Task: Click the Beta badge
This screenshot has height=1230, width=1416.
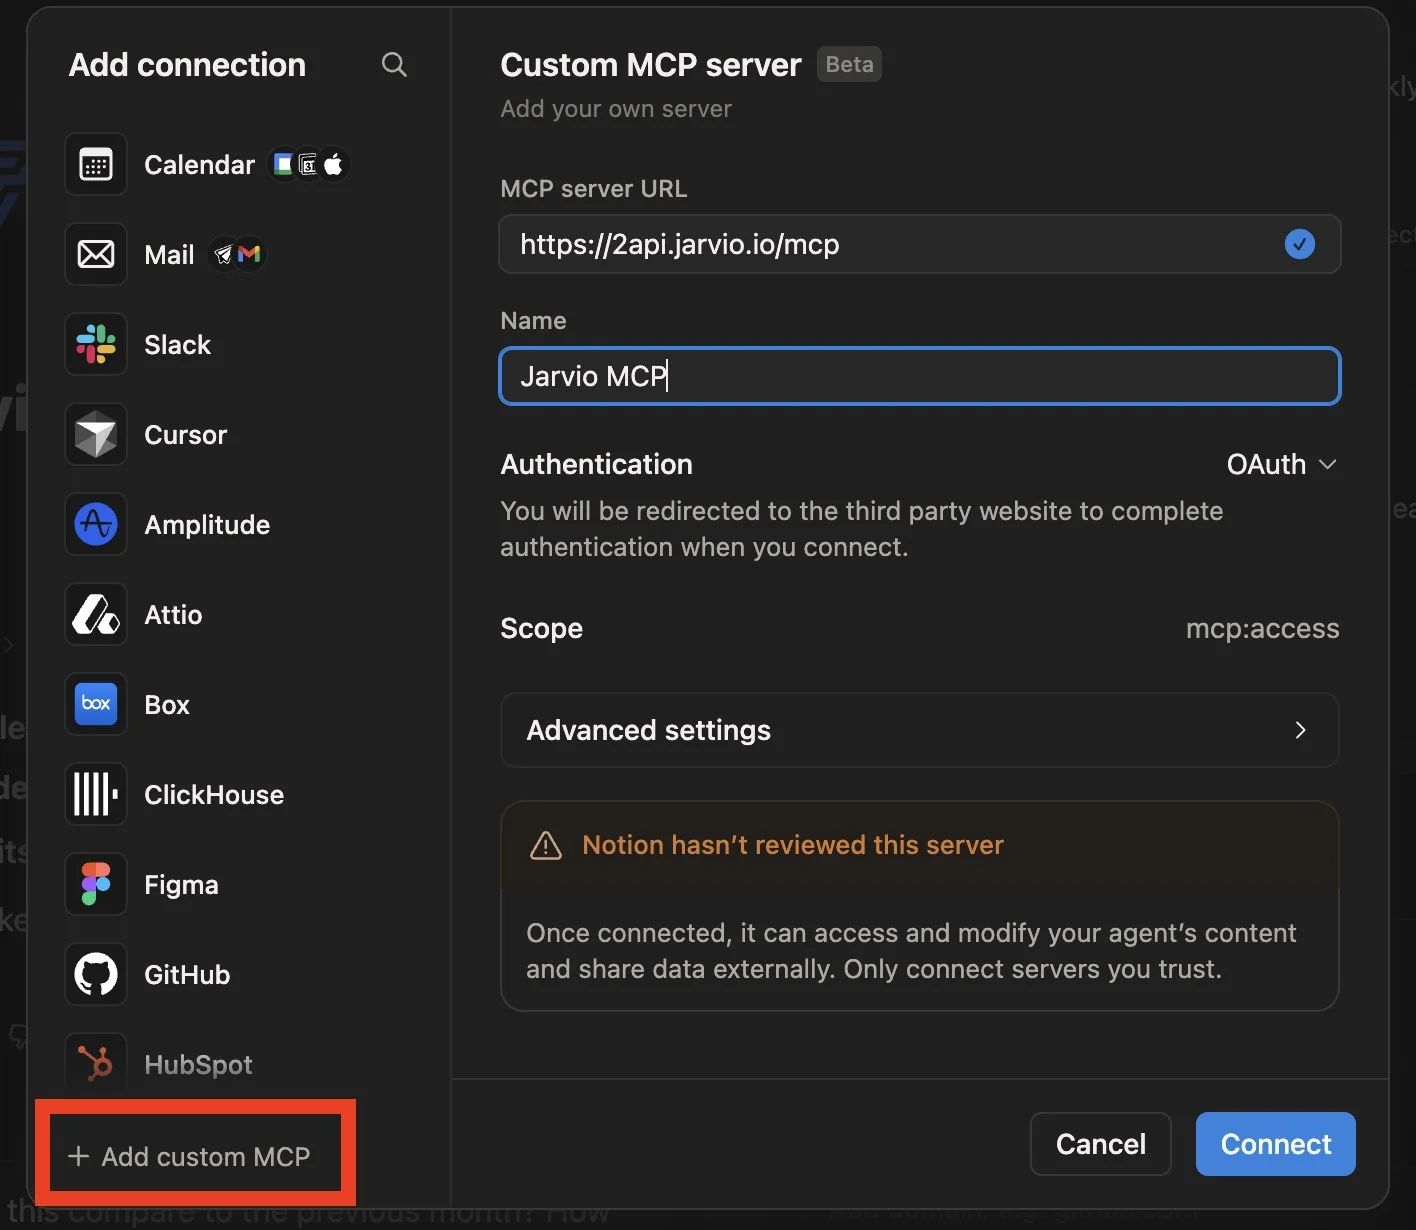Action: tap(849, 64)
